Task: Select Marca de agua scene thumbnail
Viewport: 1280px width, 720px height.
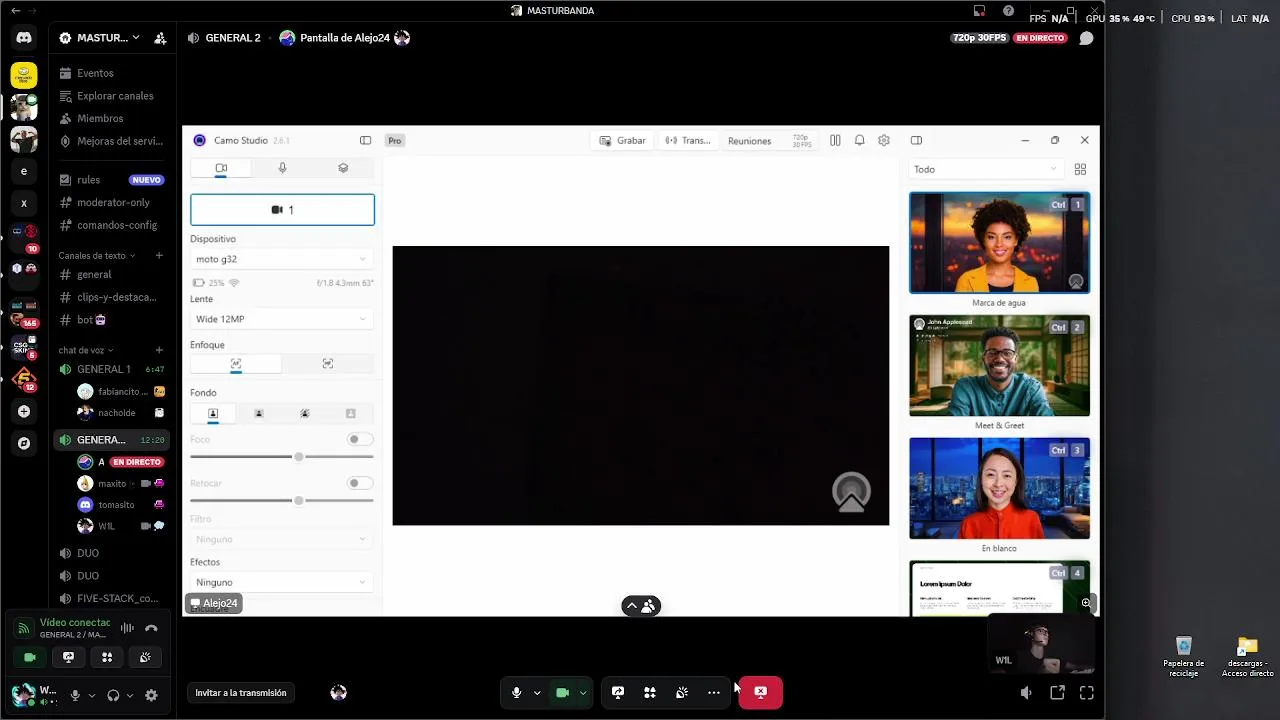Action: (x=999, y=243)
